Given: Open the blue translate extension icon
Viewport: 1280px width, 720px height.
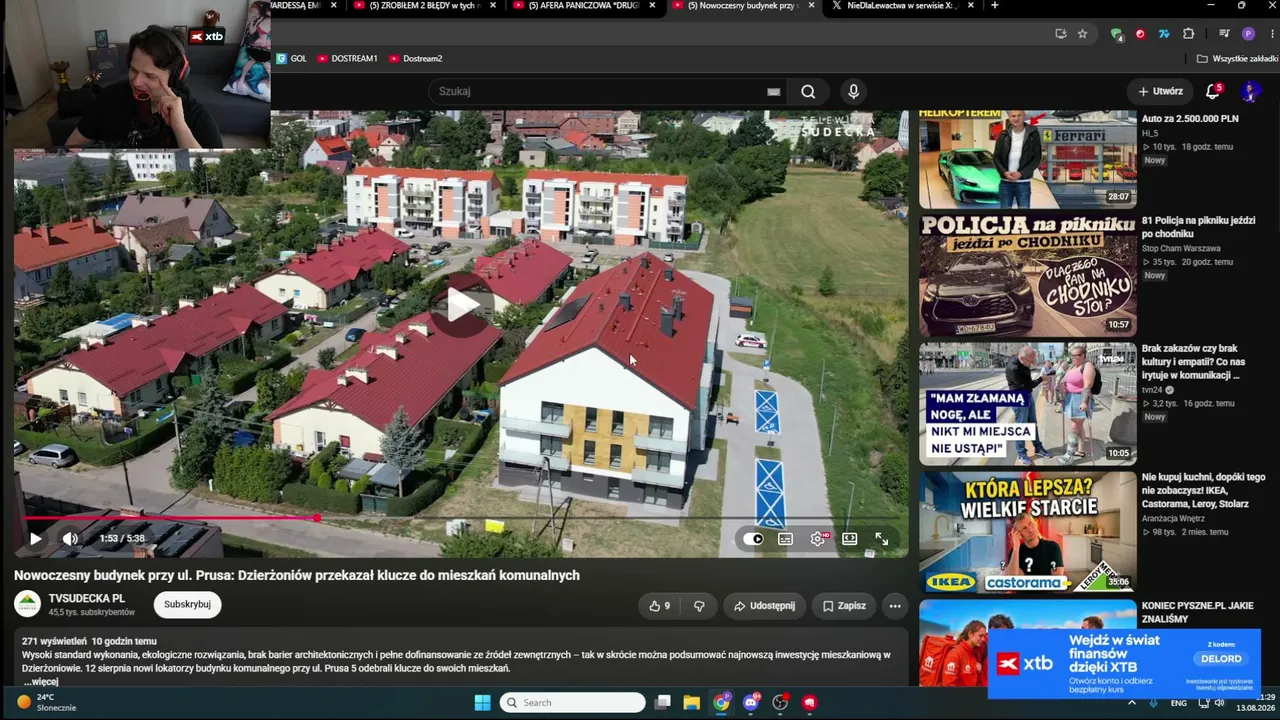Looking at the screenshot, I should pyautogui.click(x=1164, y=34).
